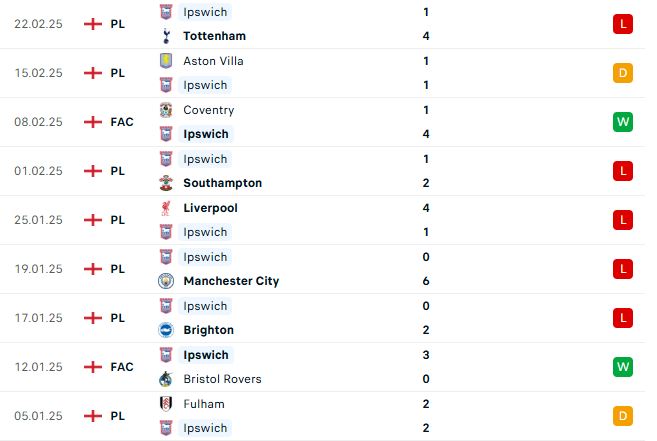Click the green W badge for Coventry match
Screen dimensions: 657x441
pos(623,122)
